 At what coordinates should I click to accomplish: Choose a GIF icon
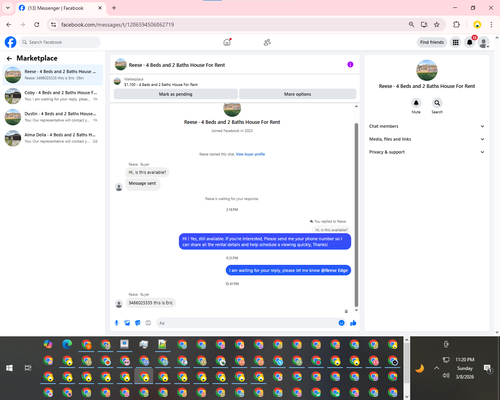pyautogui.click(x=148, y=323)
